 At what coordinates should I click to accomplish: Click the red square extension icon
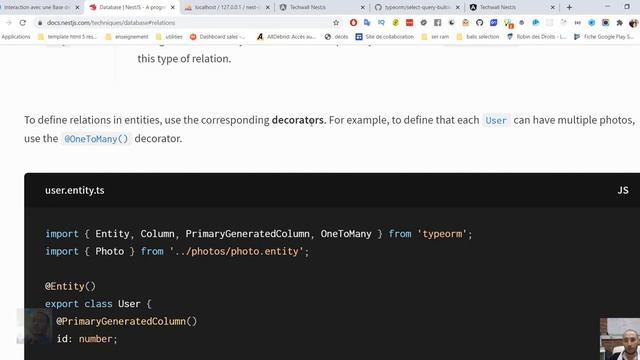click(x=409, y=23)
